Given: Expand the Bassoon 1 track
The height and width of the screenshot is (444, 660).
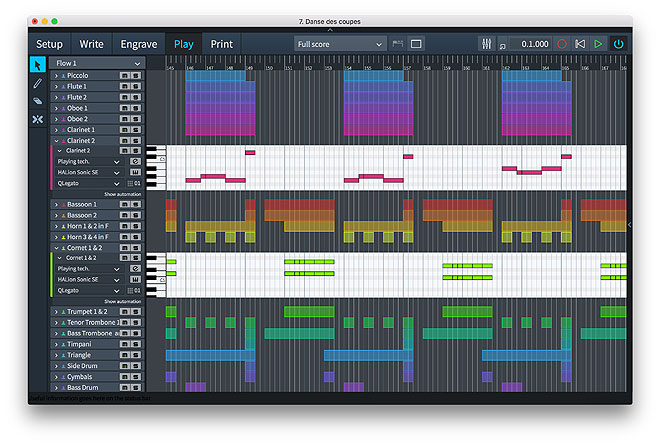Looking at the screenshot, I should (56, 204).
